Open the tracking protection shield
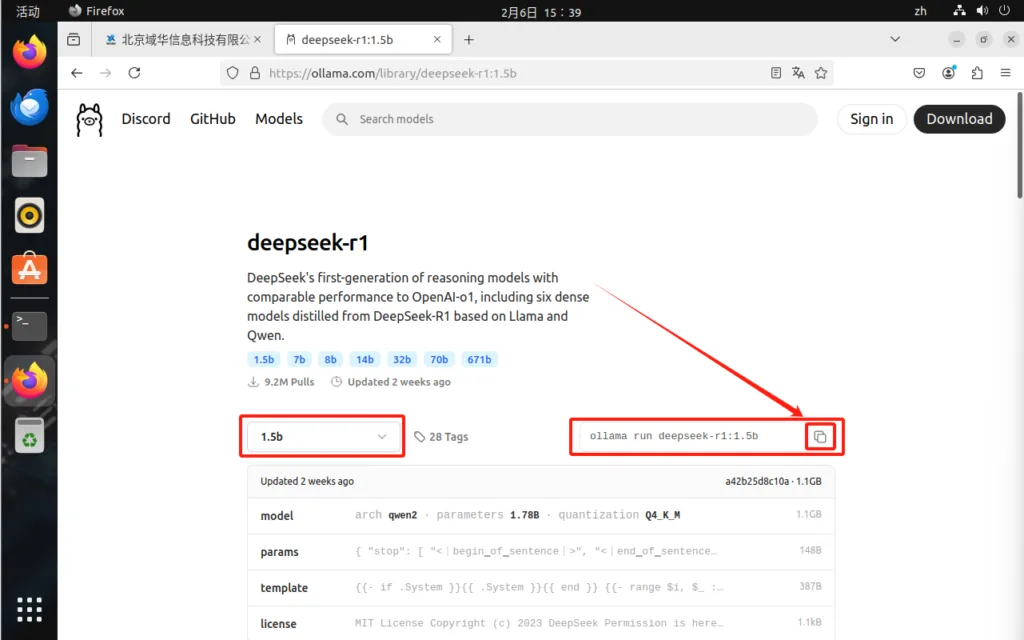The height and width of the screenshot is (640, 1024). point(232,73)
